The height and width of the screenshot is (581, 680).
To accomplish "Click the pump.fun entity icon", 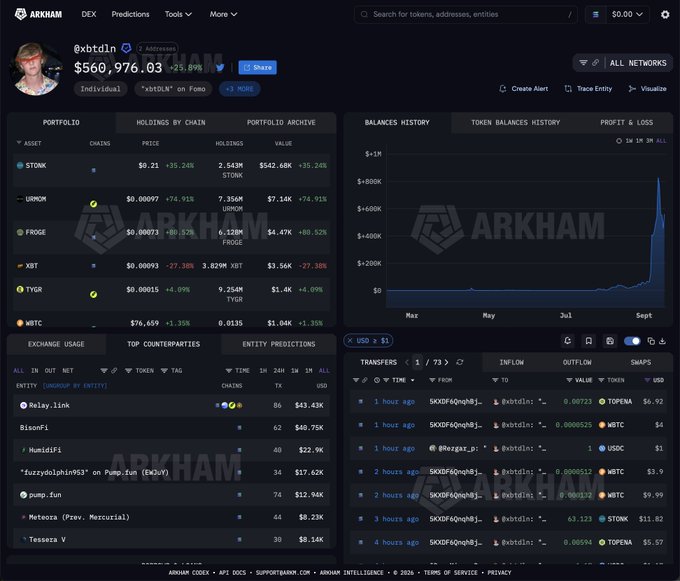I will tap(23, 495).
